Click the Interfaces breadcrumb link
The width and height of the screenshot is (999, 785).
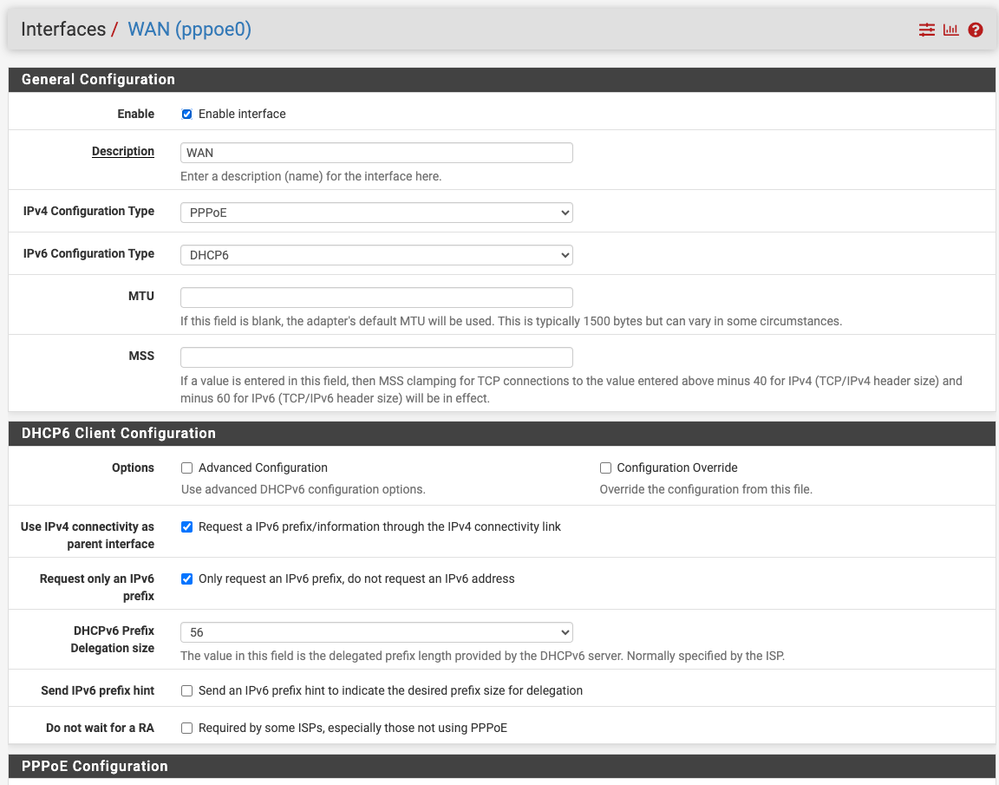click(63, 30)
